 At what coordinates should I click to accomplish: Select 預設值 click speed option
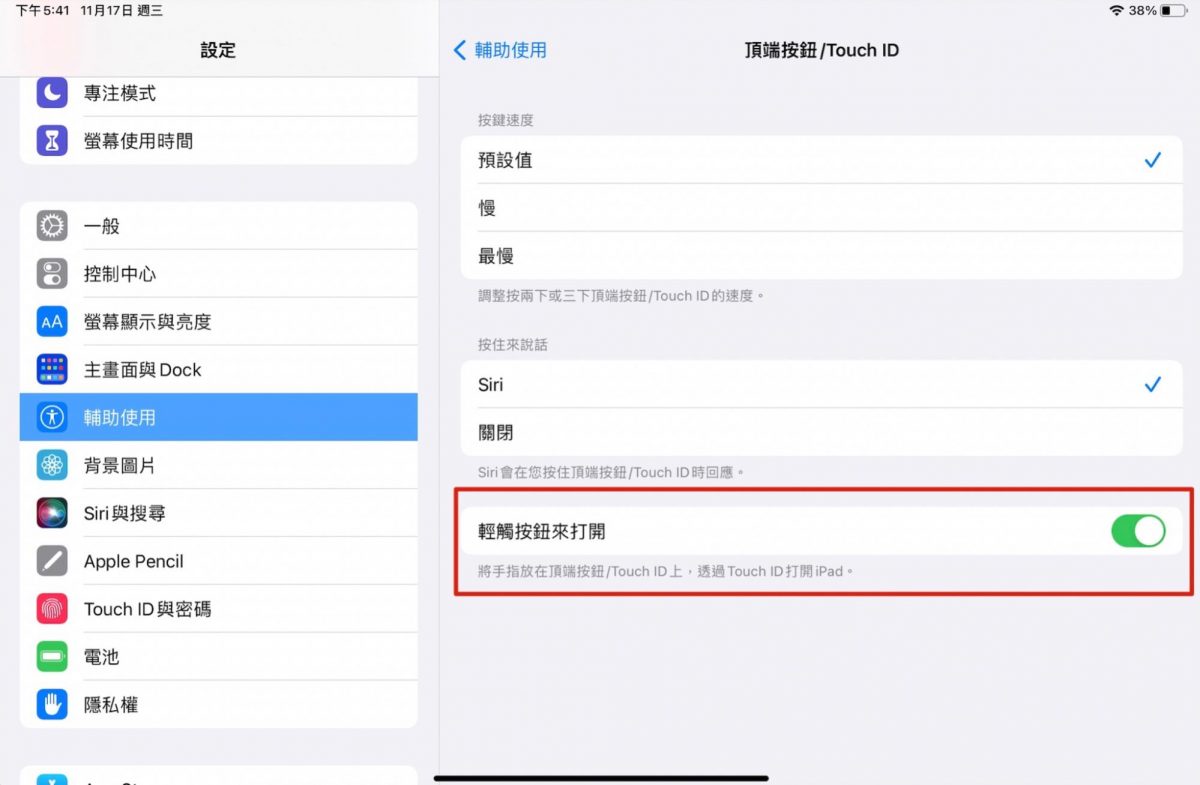pyautogui.click(x=821, y=160)
